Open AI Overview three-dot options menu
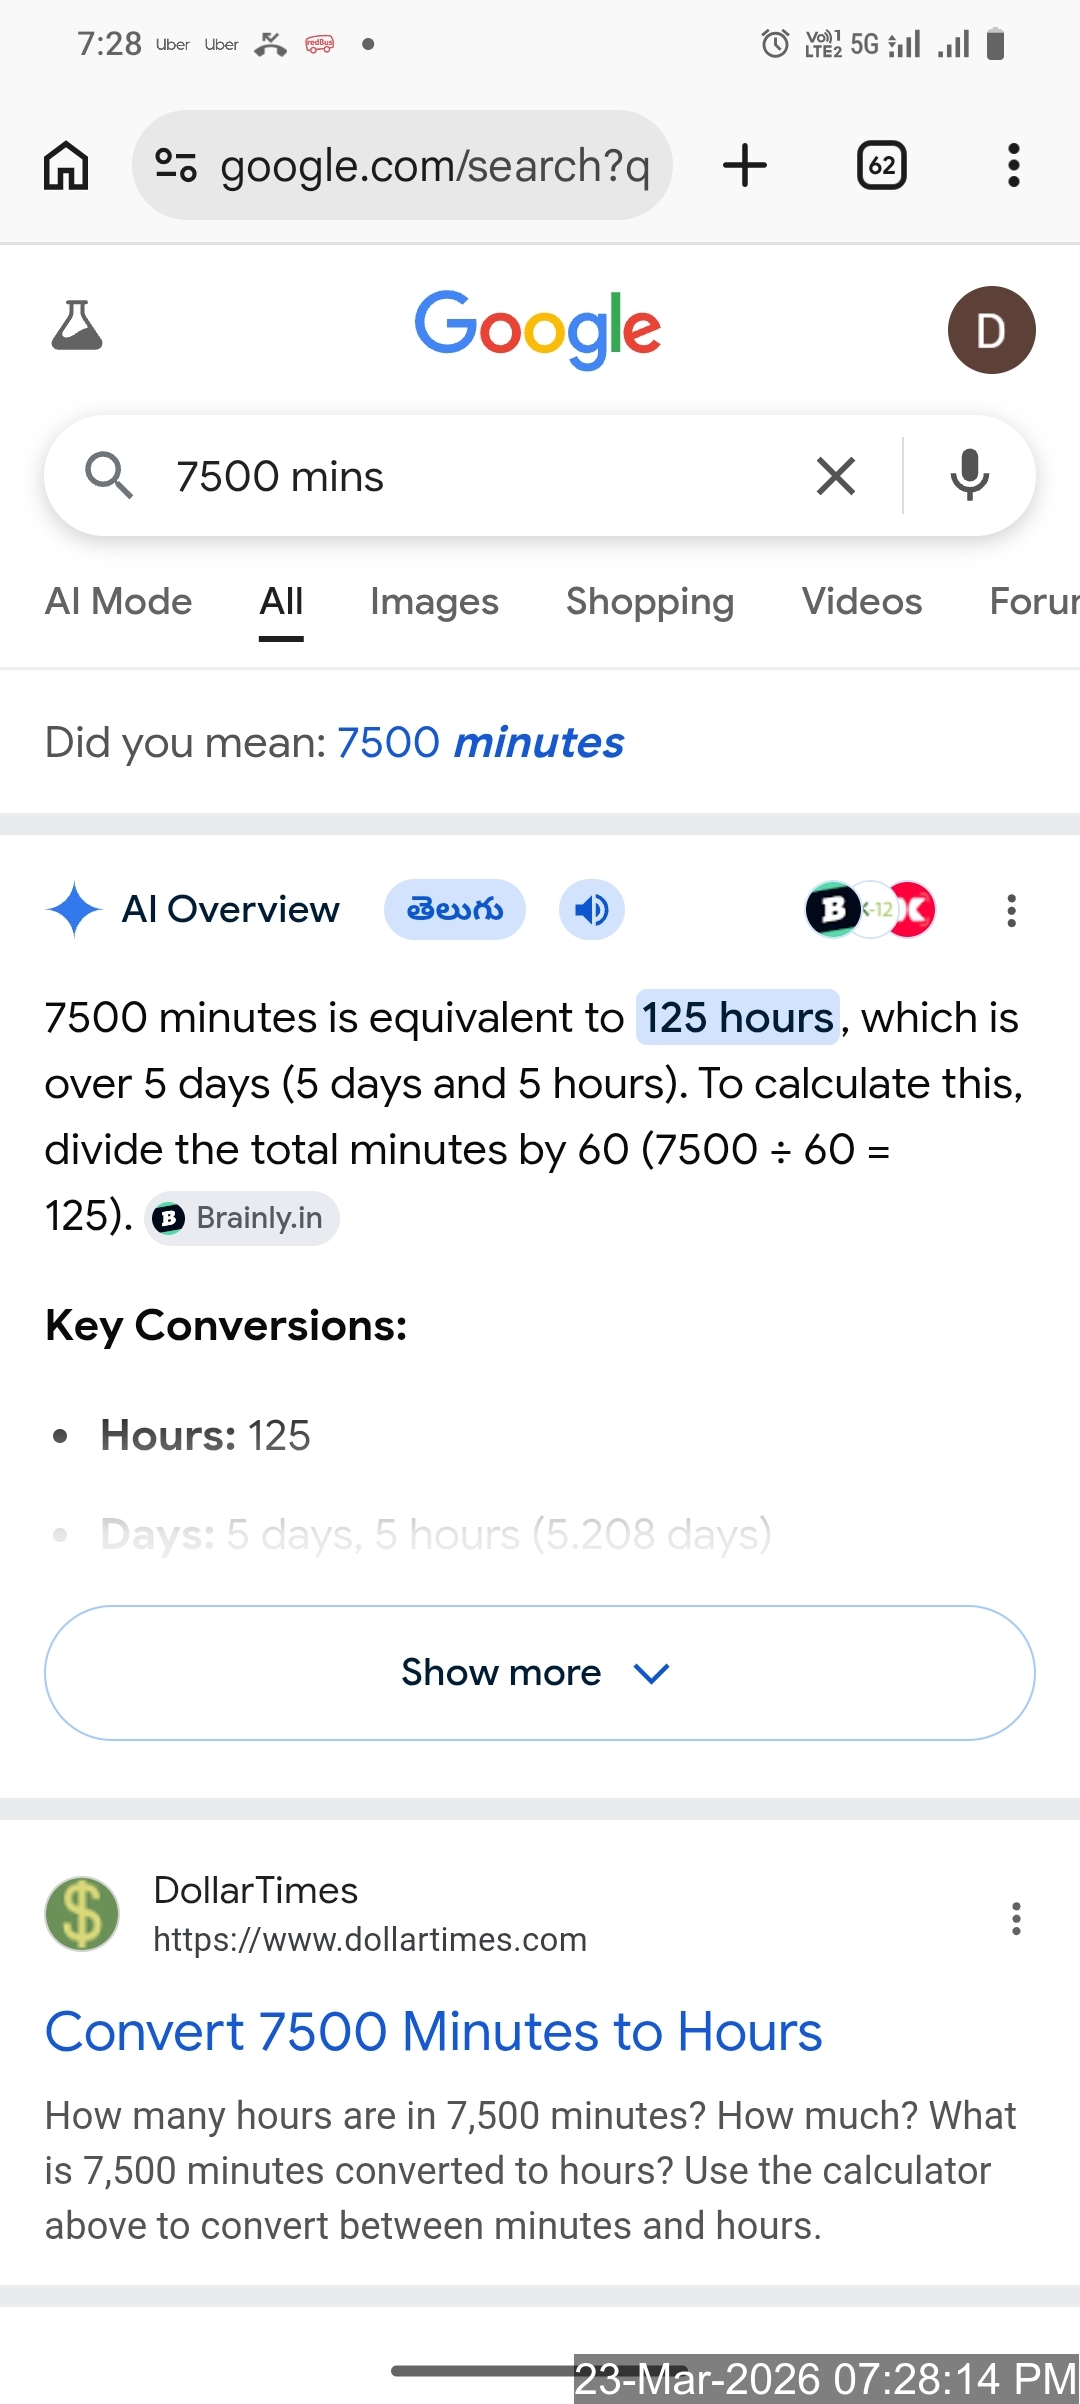The width and height of the screenshot is (1080, 2404). click(x=1012, y=911)
